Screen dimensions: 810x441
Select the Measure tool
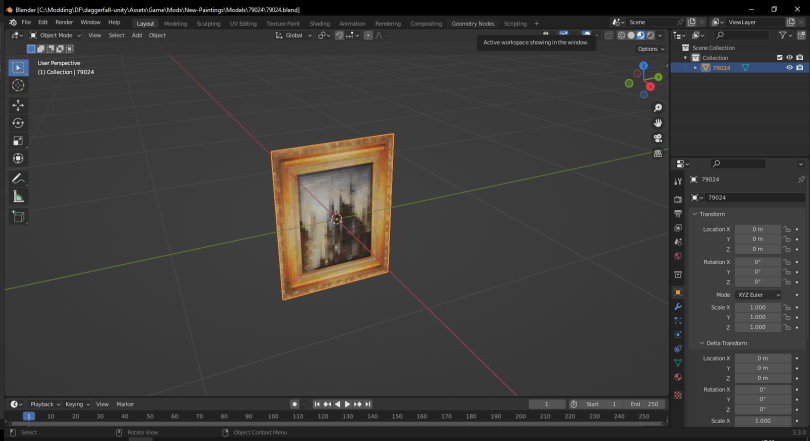18,197
